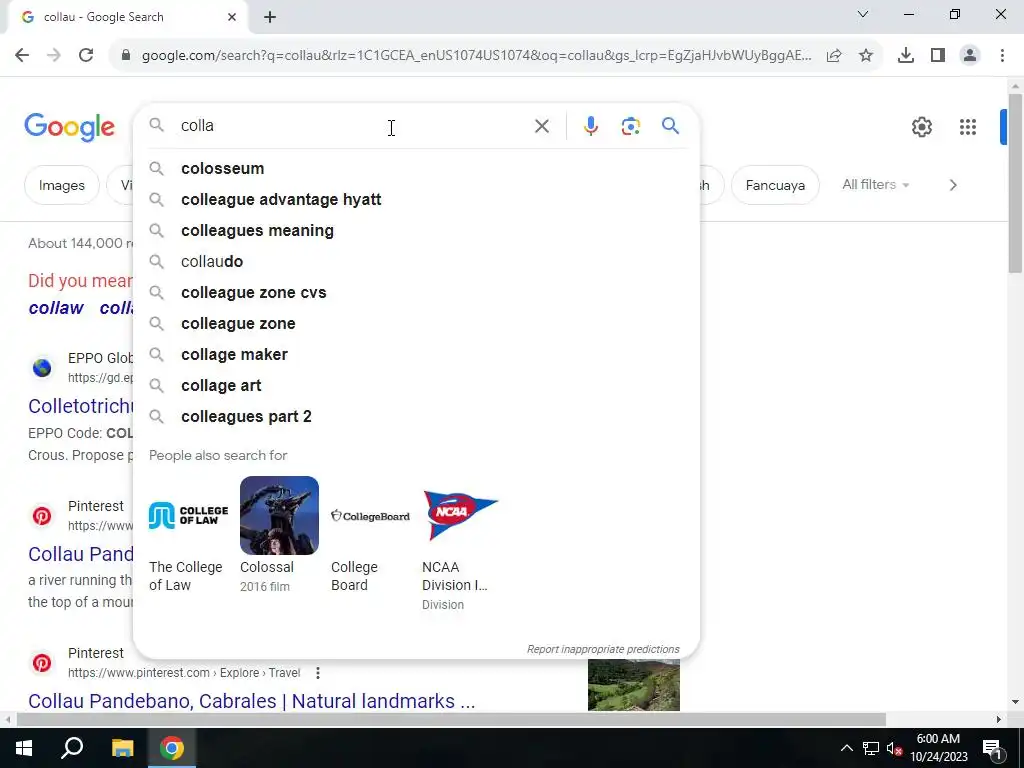1024x768 pixels.
Task: Open the three-dot menu for Pinterest result
Action: coord(317,673)
